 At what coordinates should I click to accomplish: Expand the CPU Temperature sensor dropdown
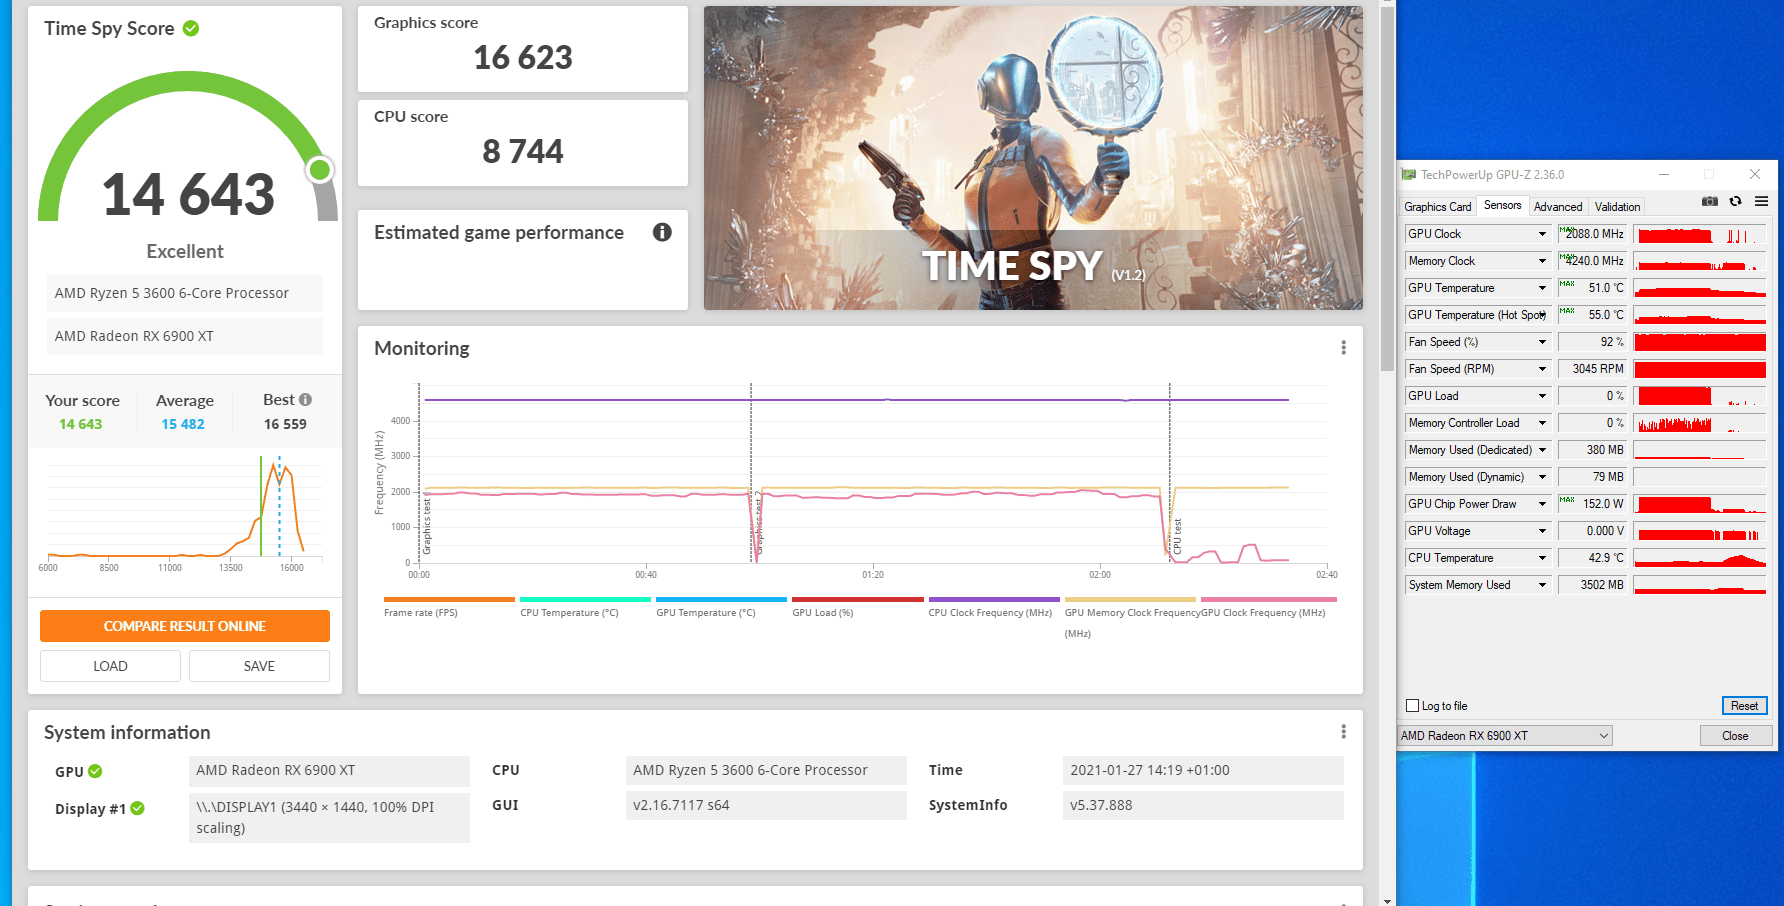(1542, 558)
